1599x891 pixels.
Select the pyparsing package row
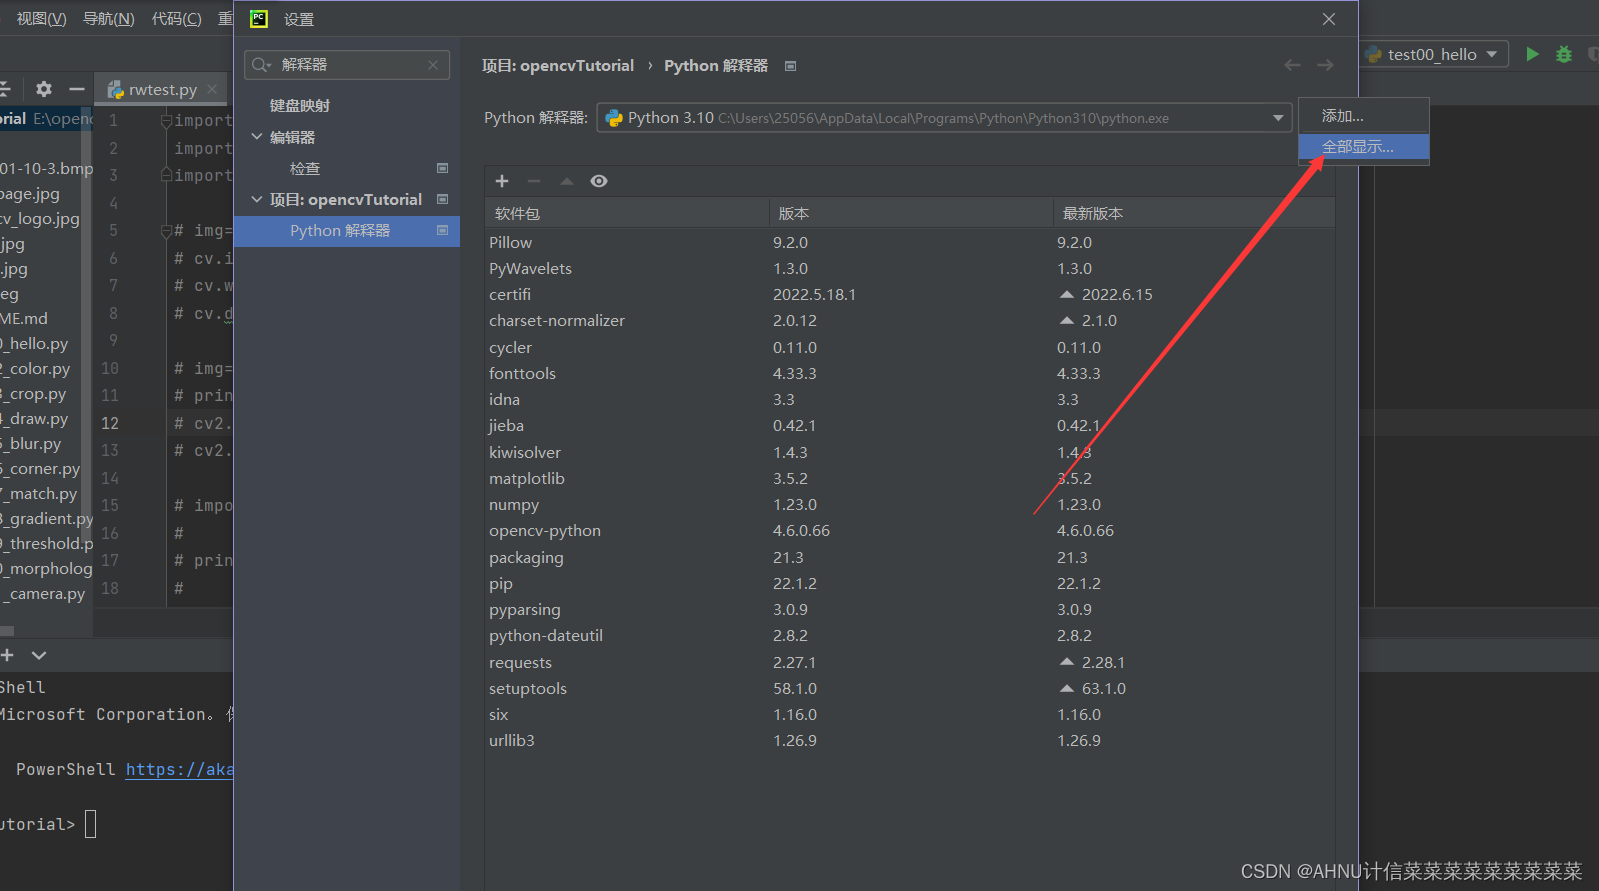pos(910,609)
